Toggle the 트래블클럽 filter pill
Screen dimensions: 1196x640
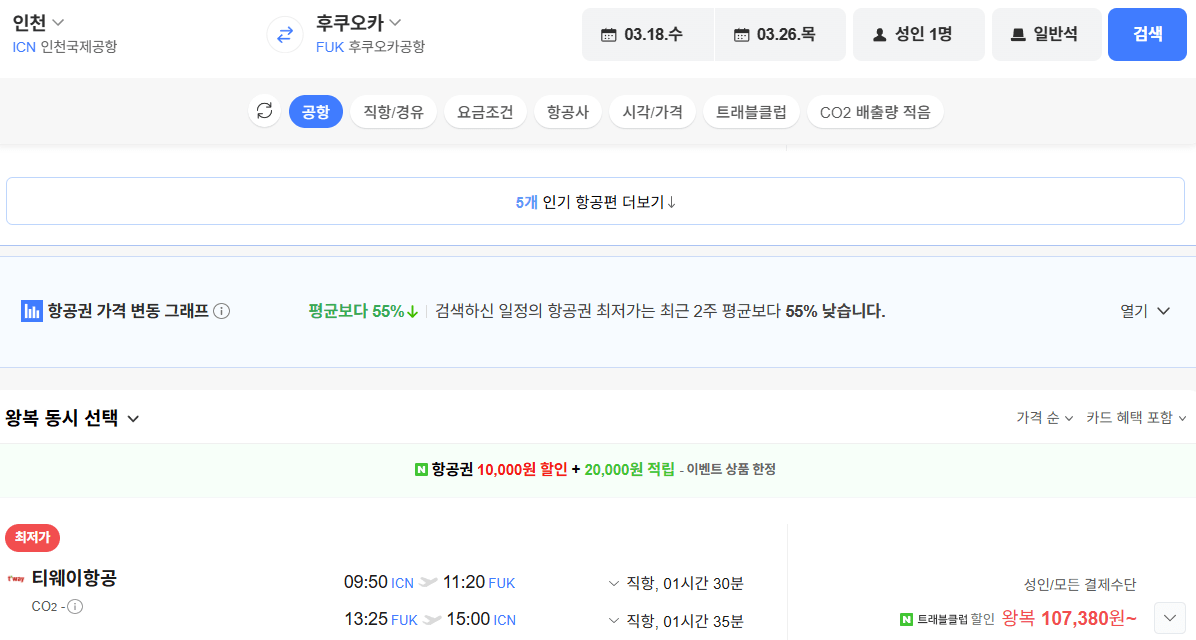pyautogui.click(x=751, y=111)
